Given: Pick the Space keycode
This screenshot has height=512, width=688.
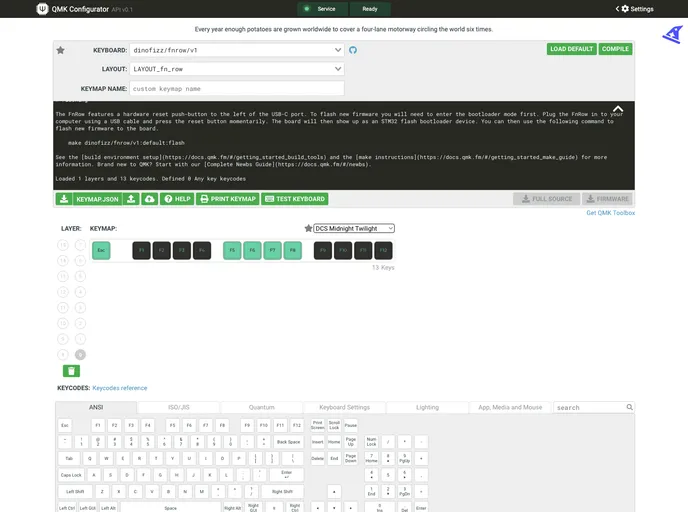Looking at the screenshot, I should pos(171,508).
